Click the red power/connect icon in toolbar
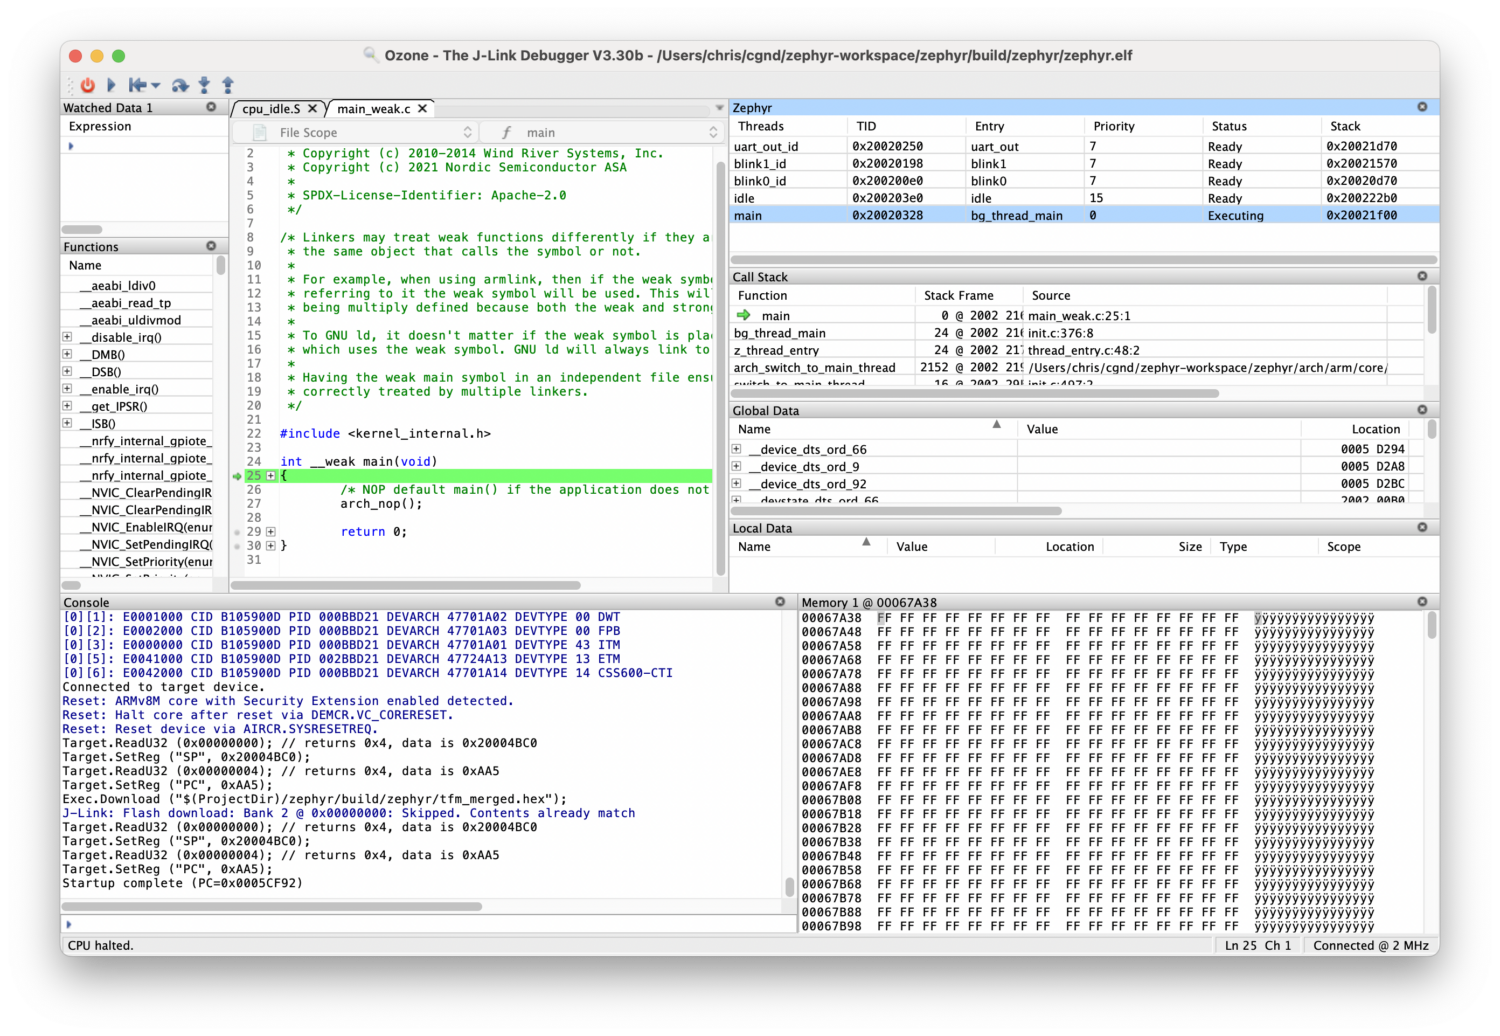1500x1036 pixels. click(x=87, y=85)
